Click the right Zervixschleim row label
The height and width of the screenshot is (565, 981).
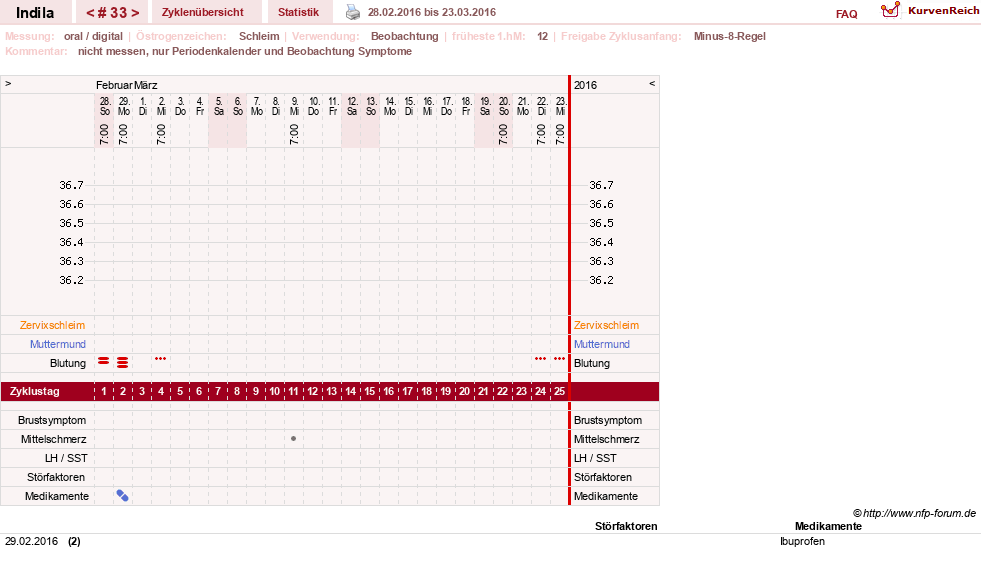pos(606,325)
